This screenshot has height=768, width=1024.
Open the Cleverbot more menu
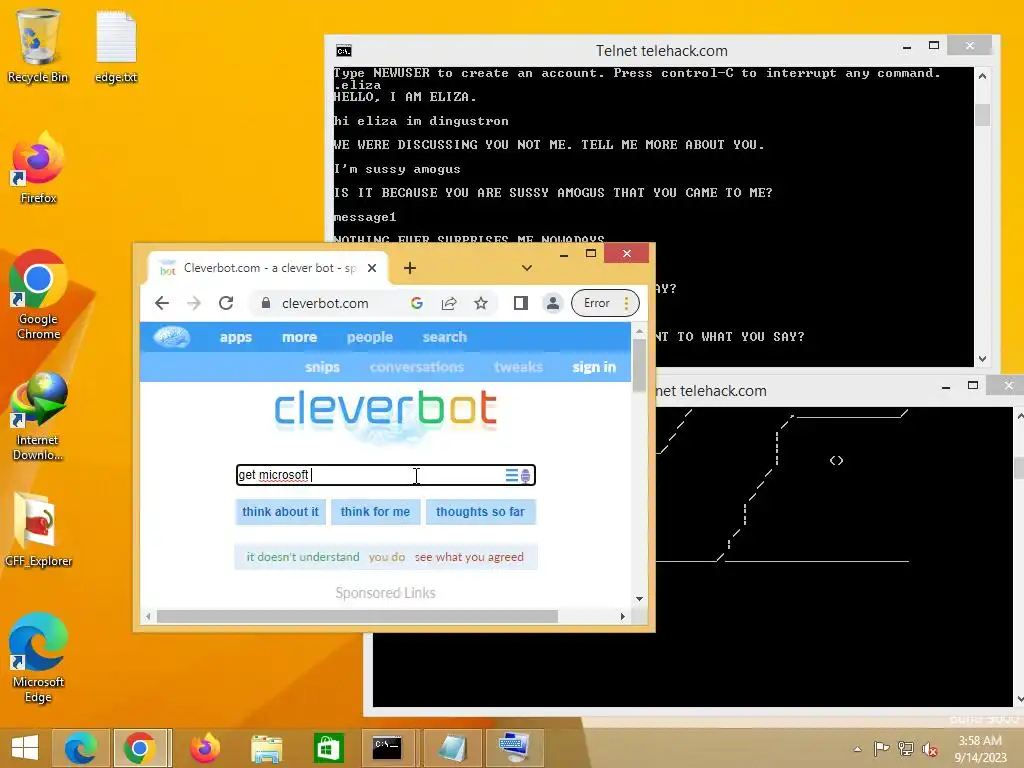point(300,337)
